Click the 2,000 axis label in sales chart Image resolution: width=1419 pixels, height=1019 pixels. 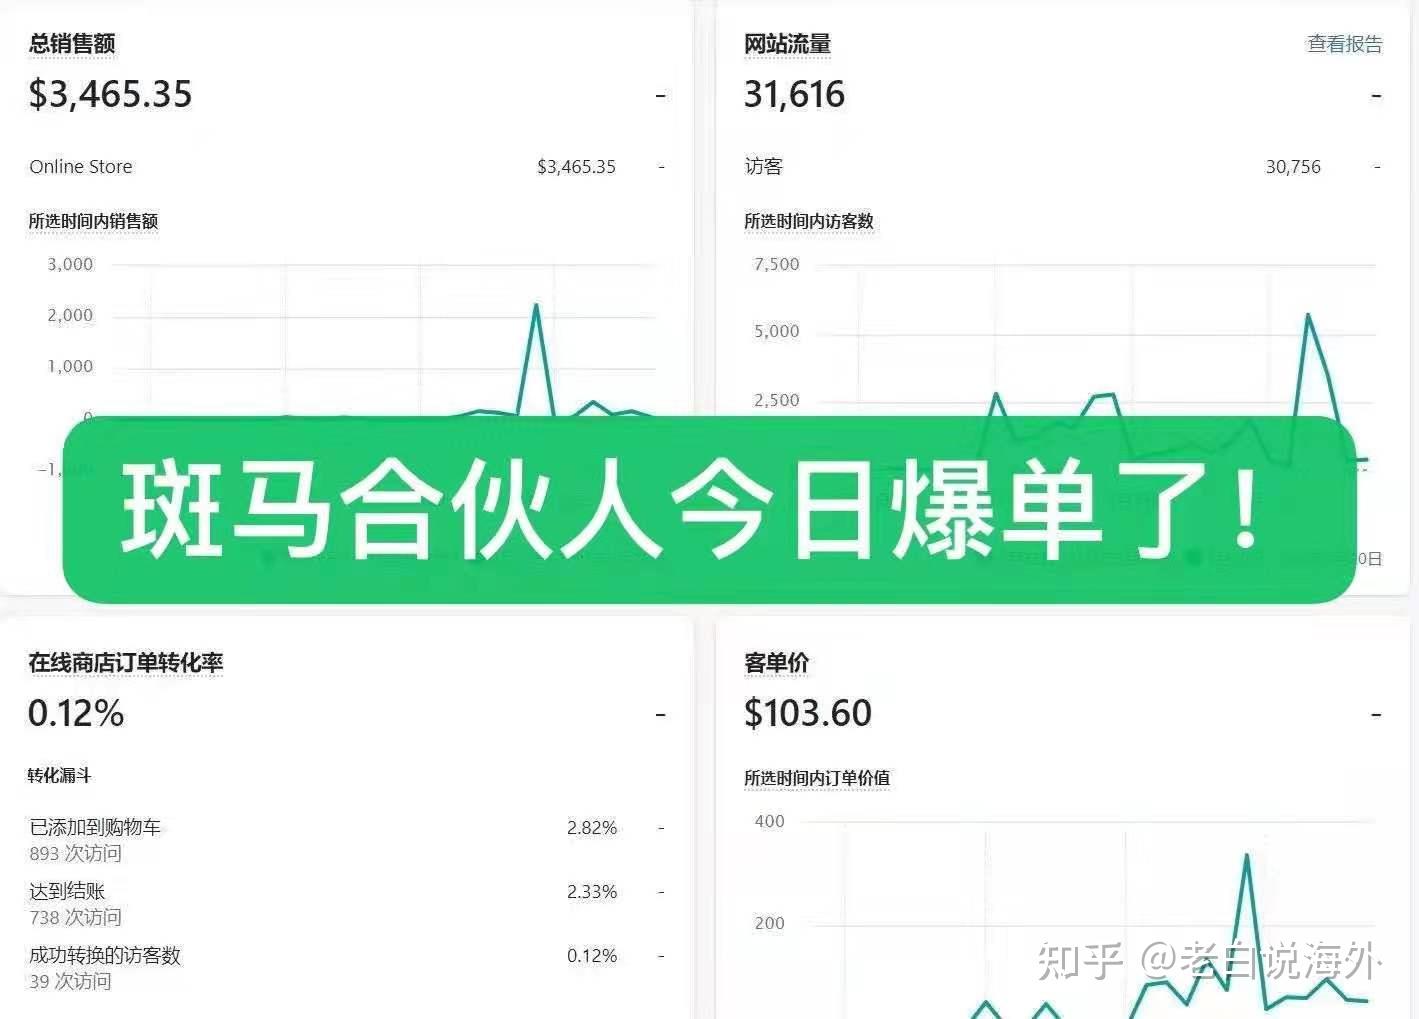[70, 315]
